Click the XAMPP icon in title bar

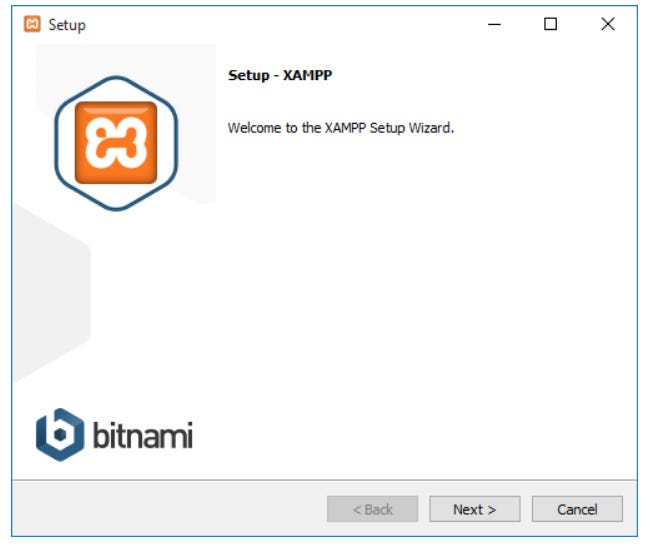click(32, 24)
